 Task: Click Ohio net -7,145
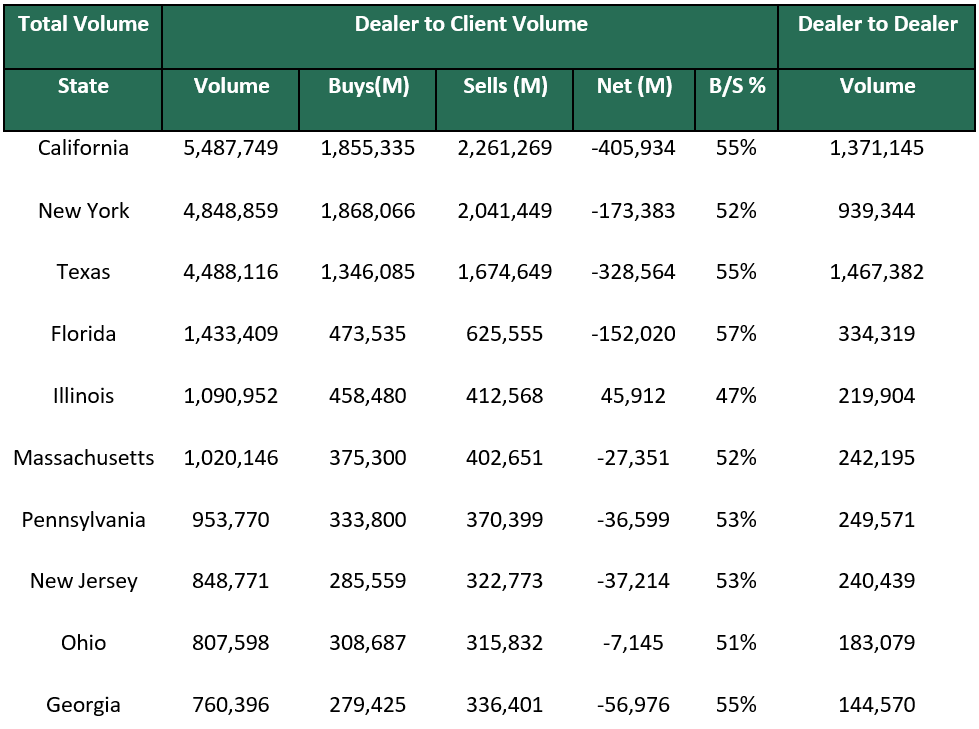pyautogui.click(x=633, y=643)
